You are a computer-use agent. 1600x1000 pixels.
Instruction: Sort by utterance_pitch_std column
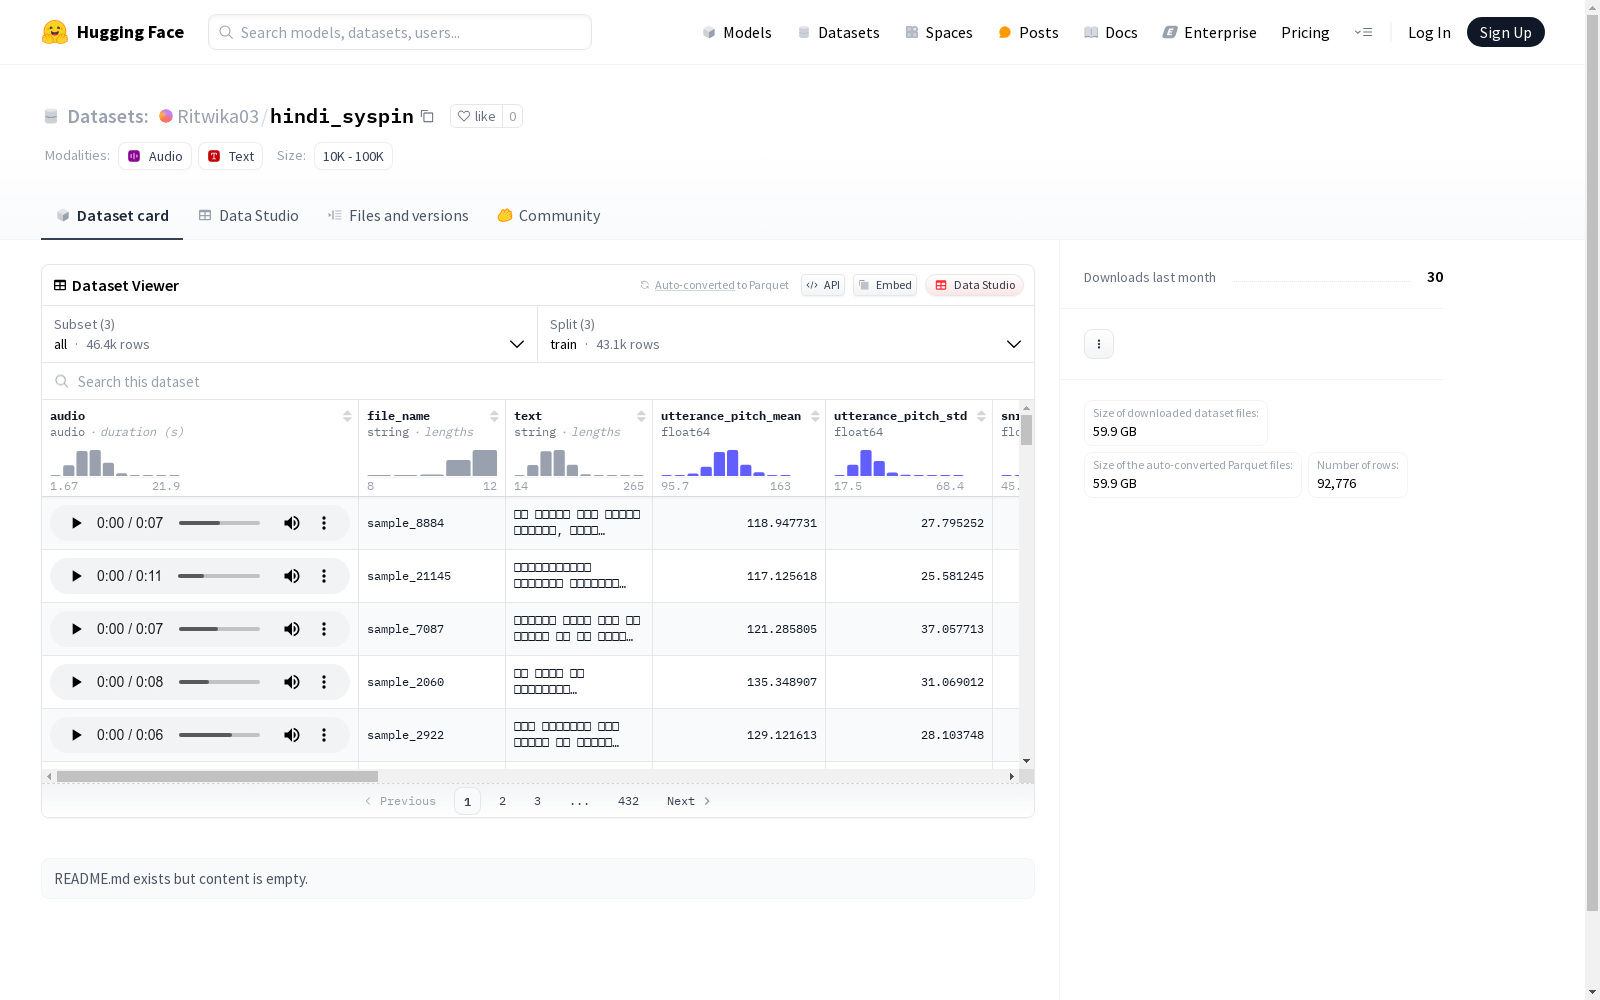pos(981,416)
